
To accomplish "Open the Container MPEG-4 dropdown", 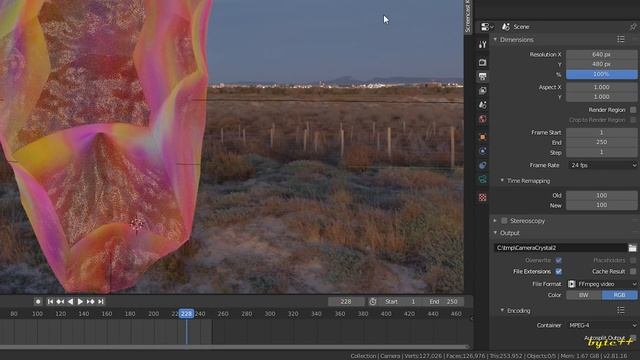I will (x=602, y=325).
